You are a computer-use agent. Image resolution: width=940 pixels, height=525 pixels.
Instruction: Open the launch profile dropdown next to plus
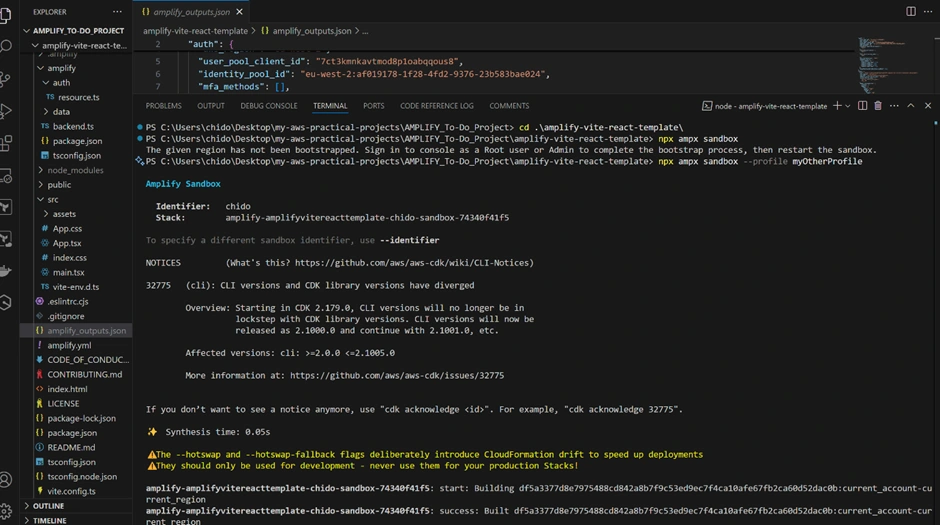848,106
